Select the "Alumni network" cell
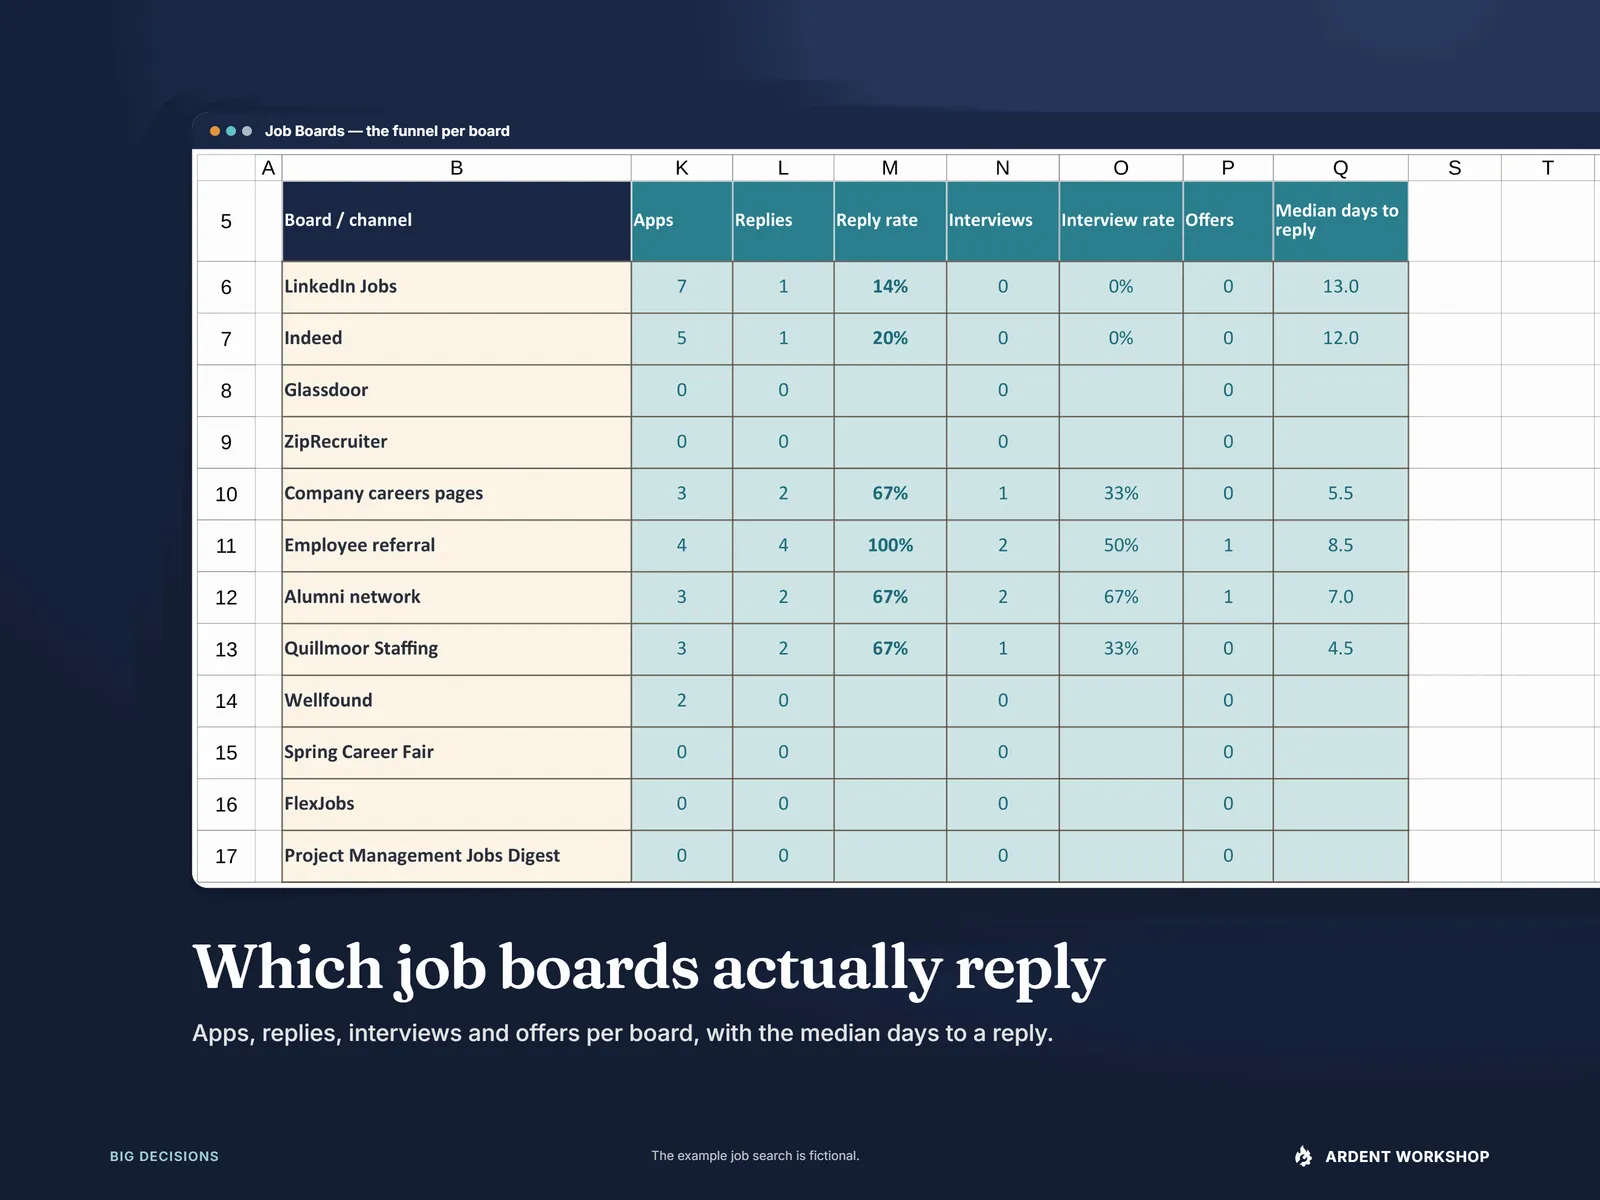1600x1200 pixels. 457,597
